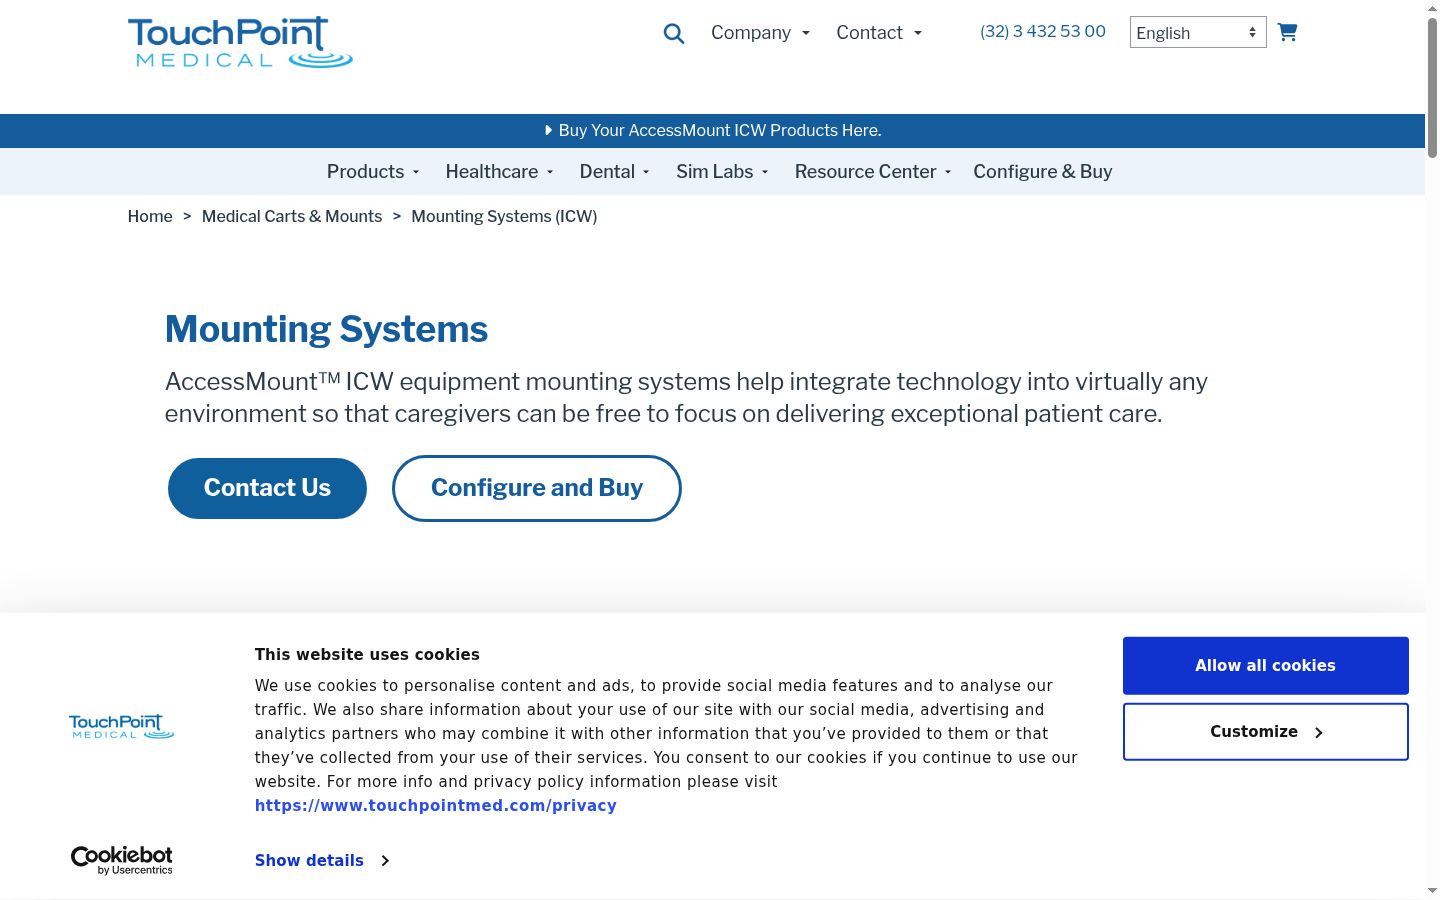Call the (32) 3 432 53 00 number
Image resolution: width=1440 pixels, height=900 pixels.
pos(1043,31)
